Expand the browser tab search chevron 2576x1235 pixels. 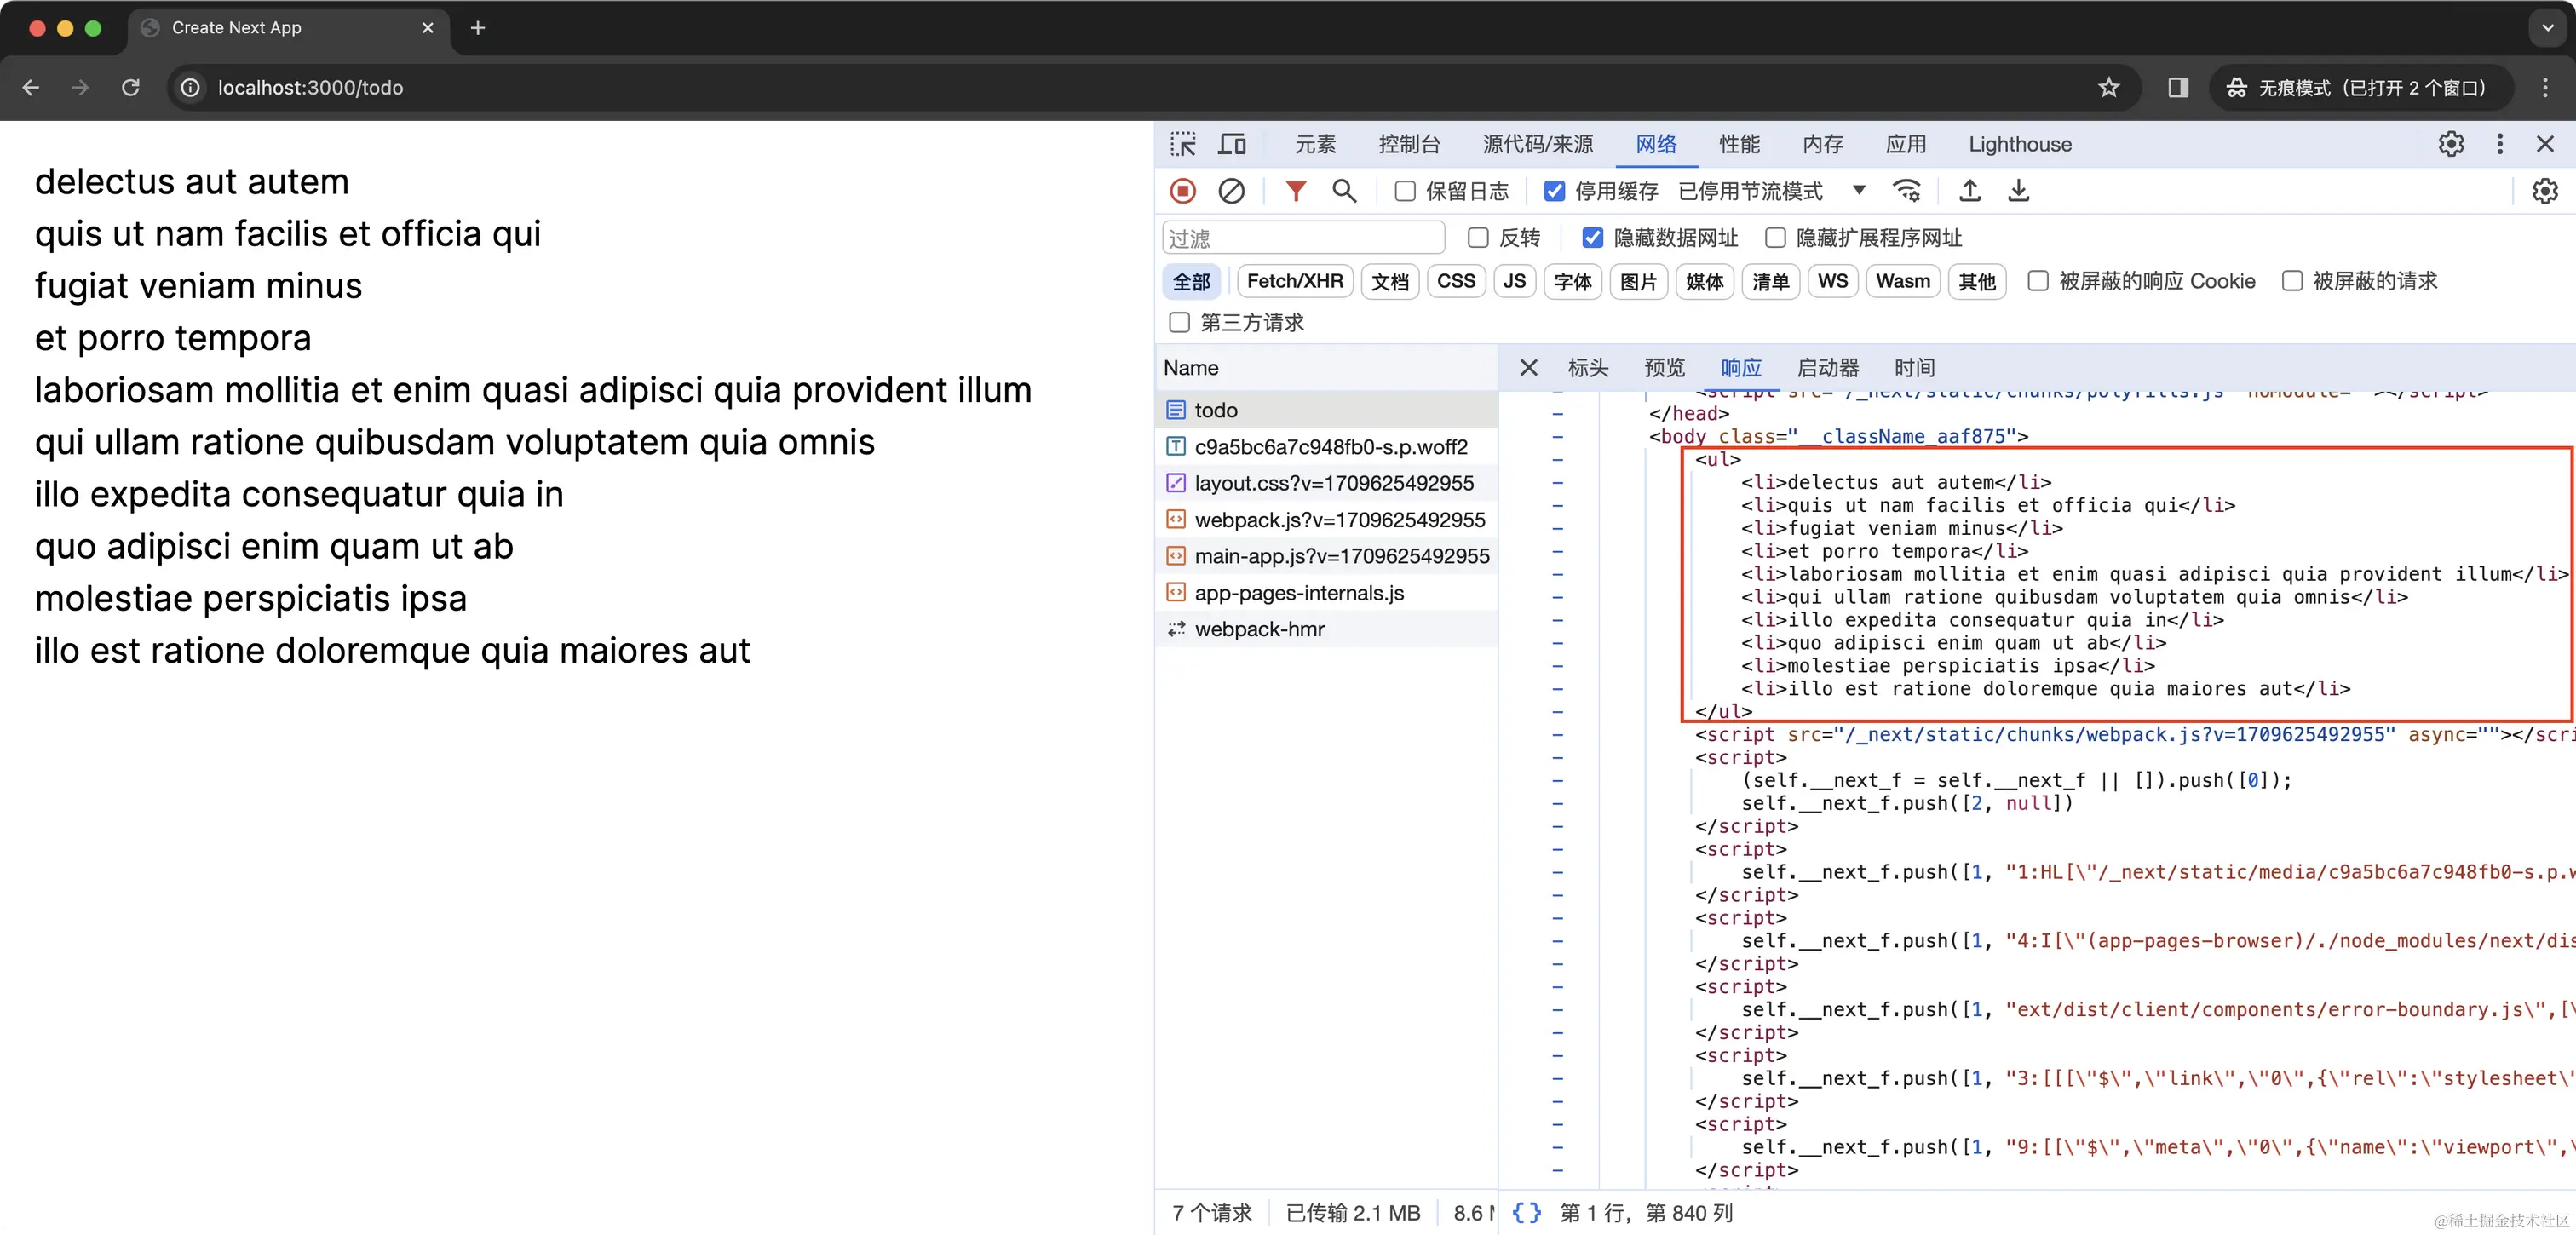click(2547, 28)
